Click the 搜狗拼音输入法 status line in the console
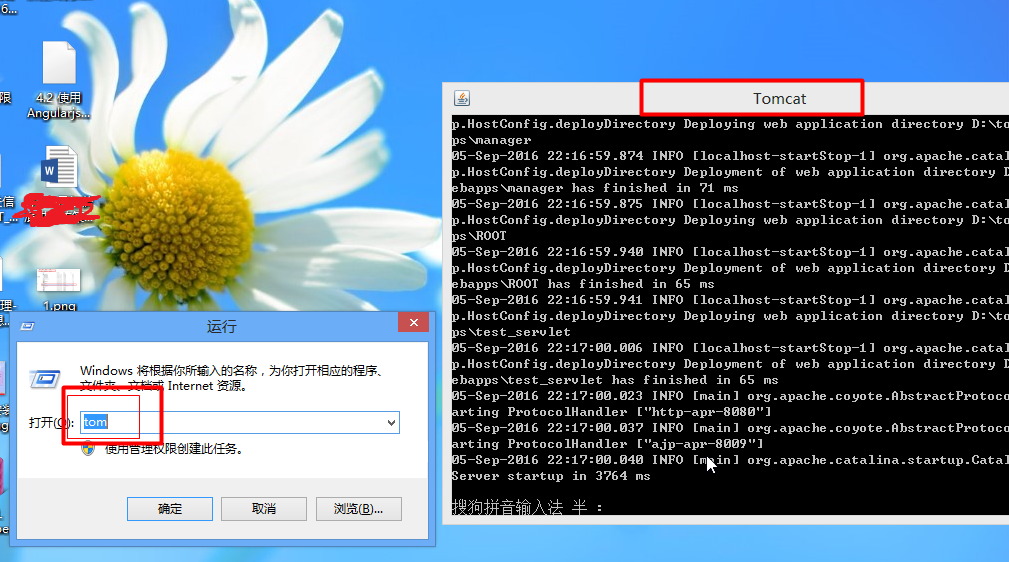Viewport: 1009px width, 562px height. pos(527,507)
